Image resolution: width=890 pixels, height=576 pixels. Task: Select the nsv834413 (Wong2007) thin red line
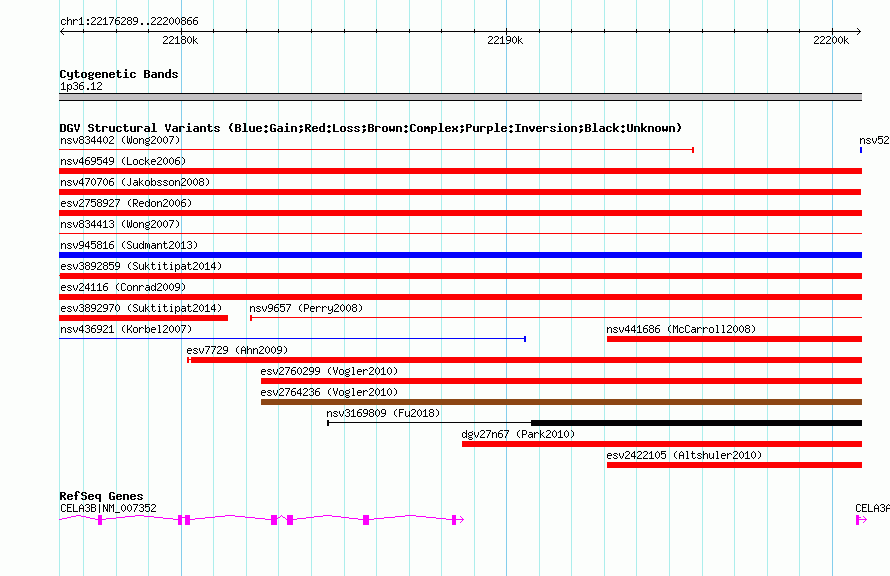460,233
